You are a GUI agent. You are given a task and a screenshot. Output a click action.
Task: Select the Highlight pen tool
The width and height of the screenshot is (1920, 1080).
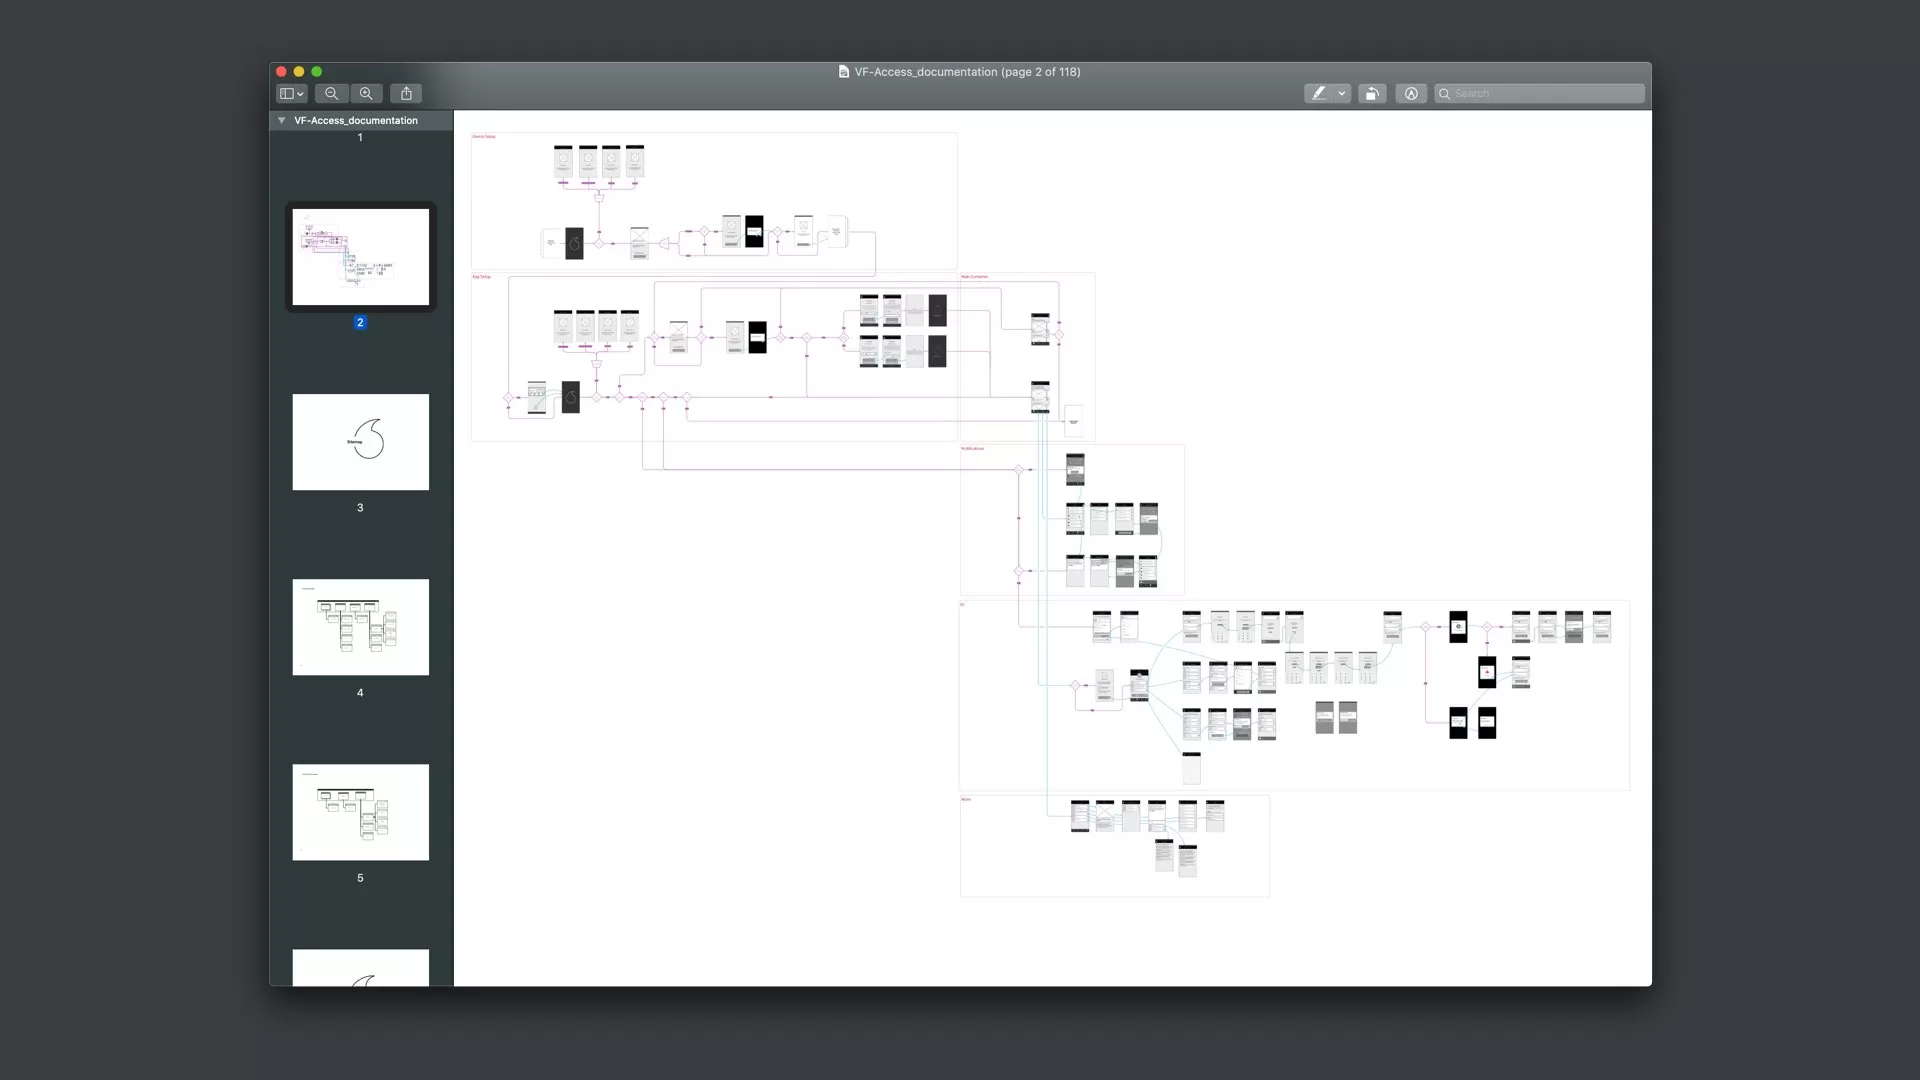click(x=1319, y=94)
